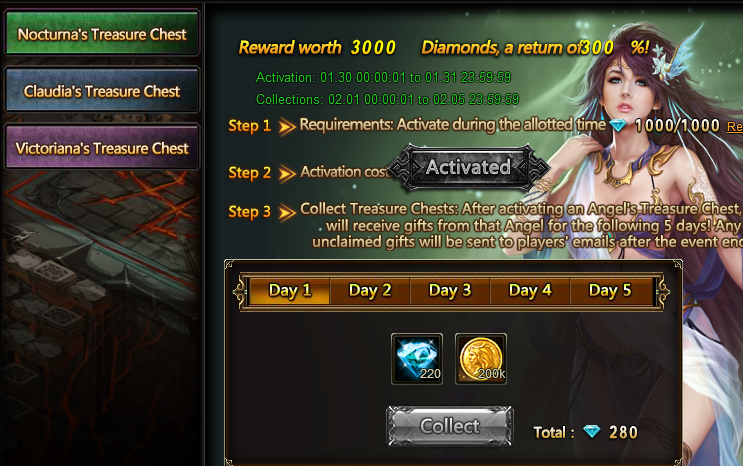Click the Step 1 arrow icon

point(287,127)
